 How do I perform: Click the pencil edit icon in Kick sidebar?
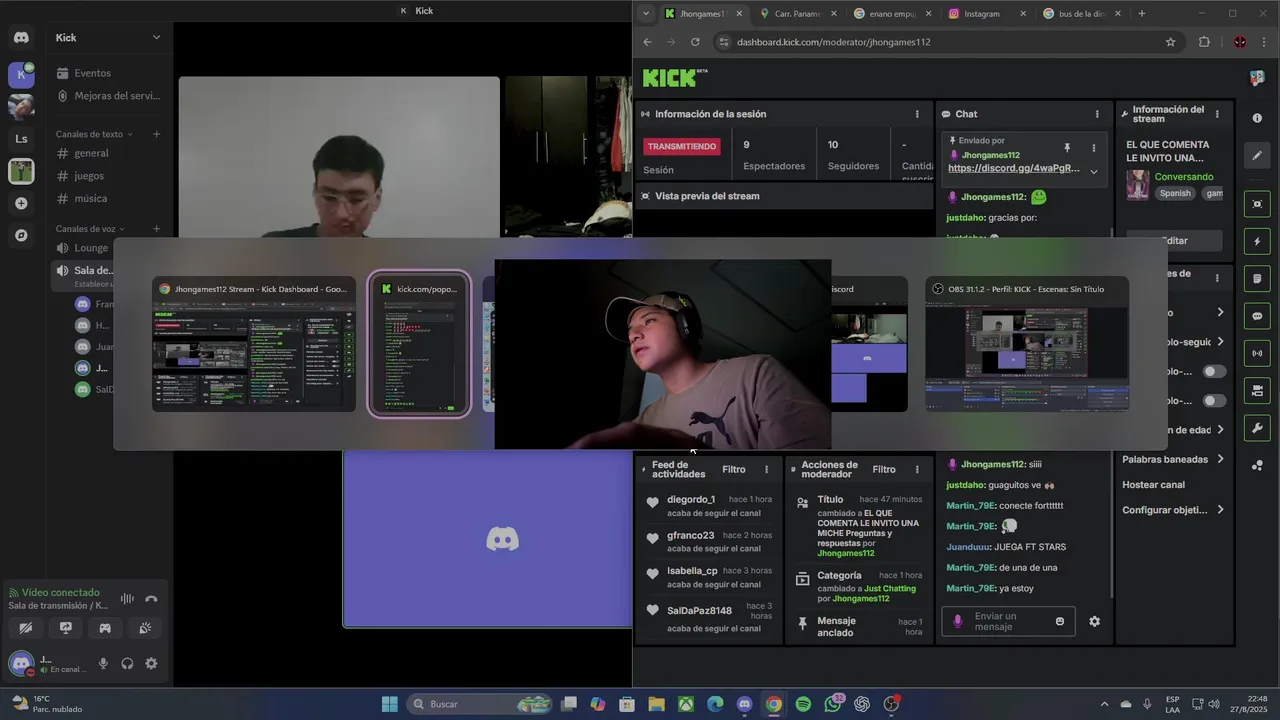[1257, 155]
